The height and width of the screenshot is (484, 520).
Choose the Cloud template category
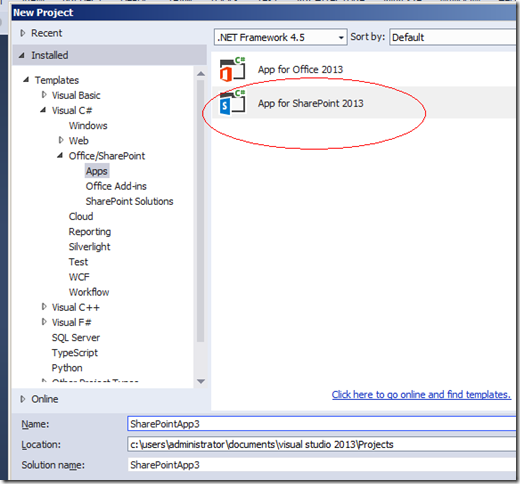81,216
